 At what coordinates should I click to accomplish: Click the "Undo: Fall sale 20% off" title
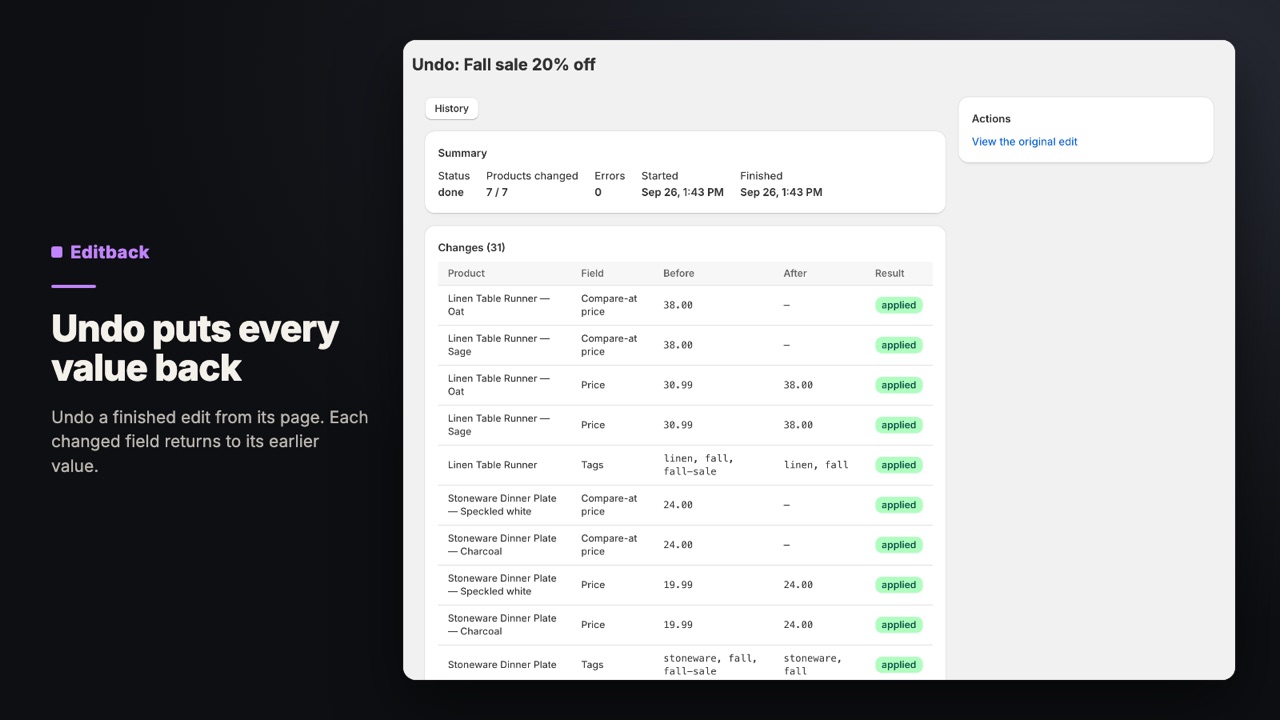504,65
